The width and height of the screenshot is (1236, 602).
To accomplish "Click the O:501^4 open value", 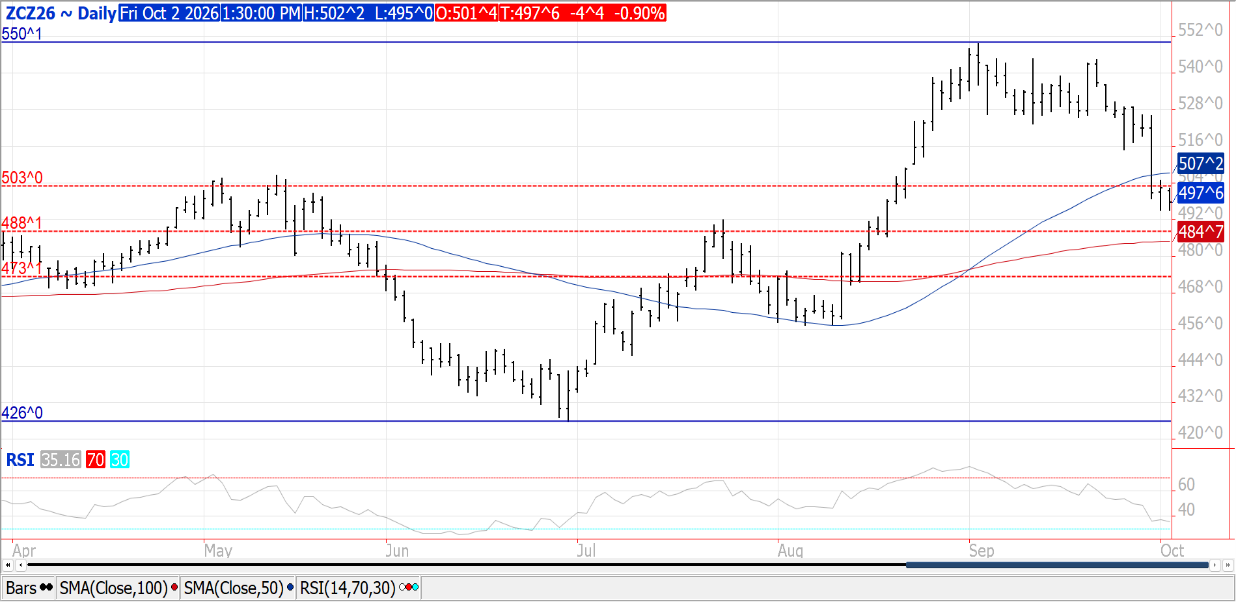I will pyautogui.click(x=467, y=14).
